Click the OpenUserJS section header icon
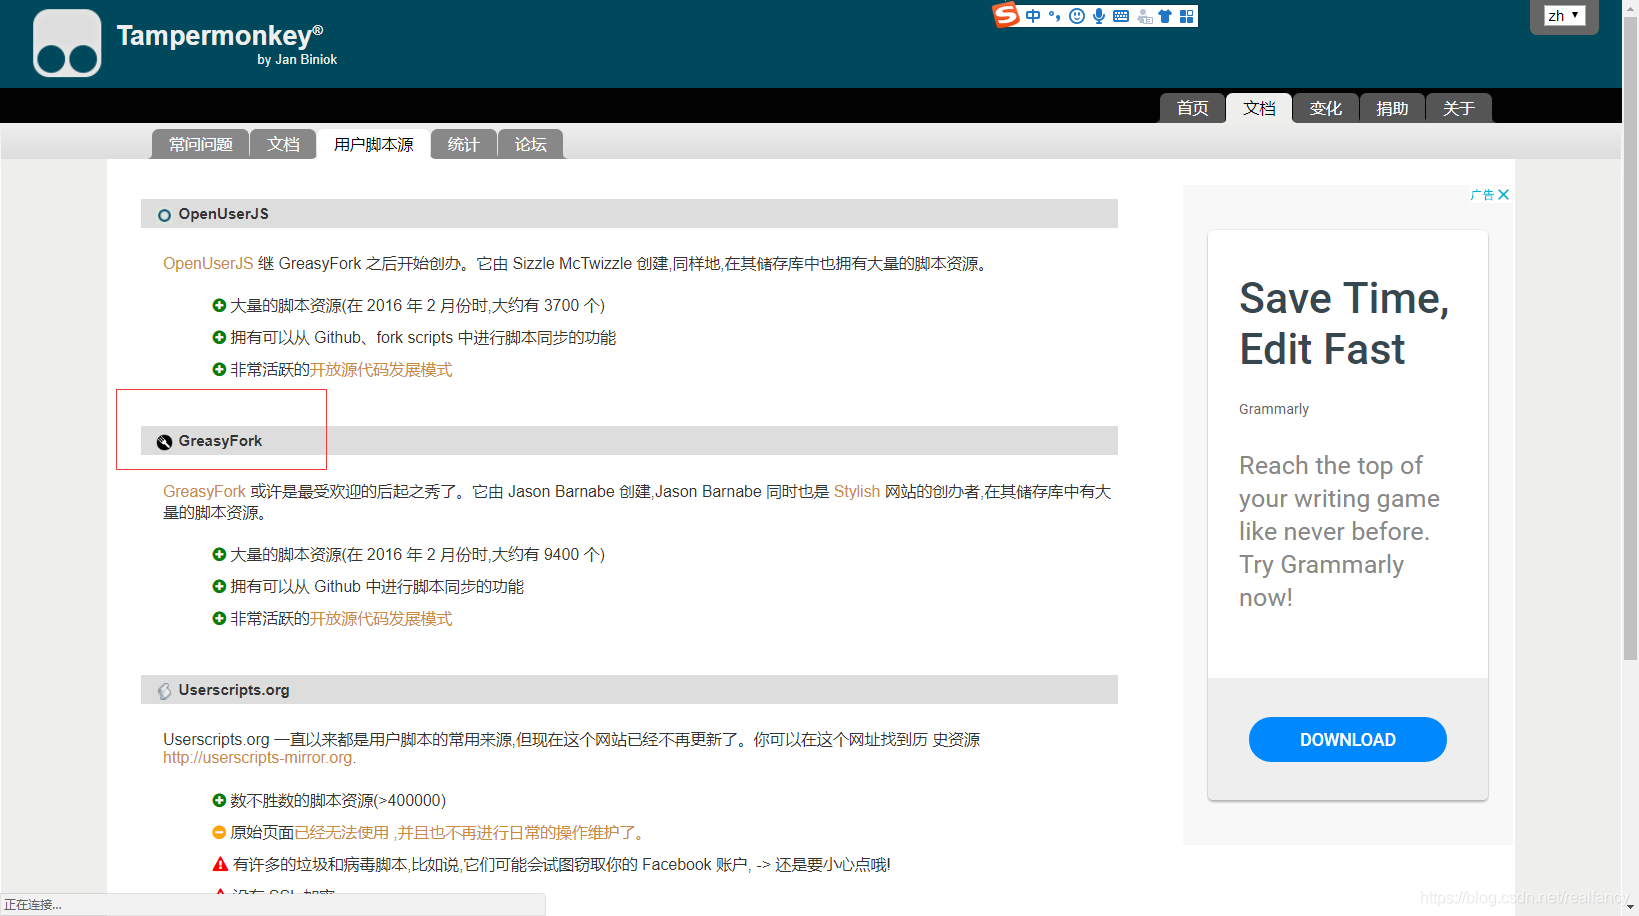Viewport: 1639px width, 916px height. tap(165, 215)
